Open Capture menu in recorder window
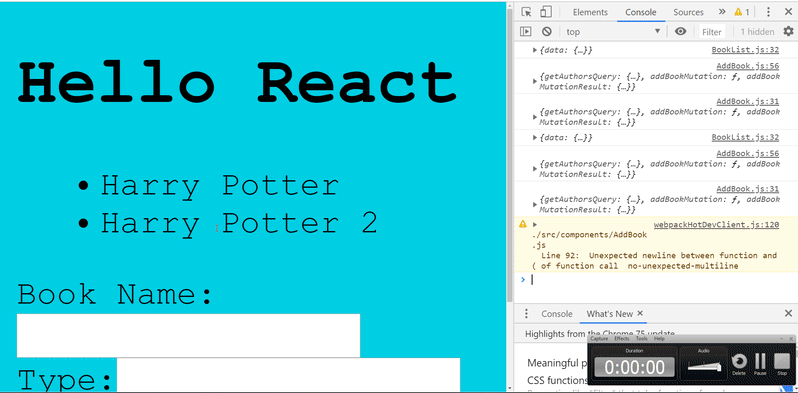798x393 pixels. click(599, 339)
